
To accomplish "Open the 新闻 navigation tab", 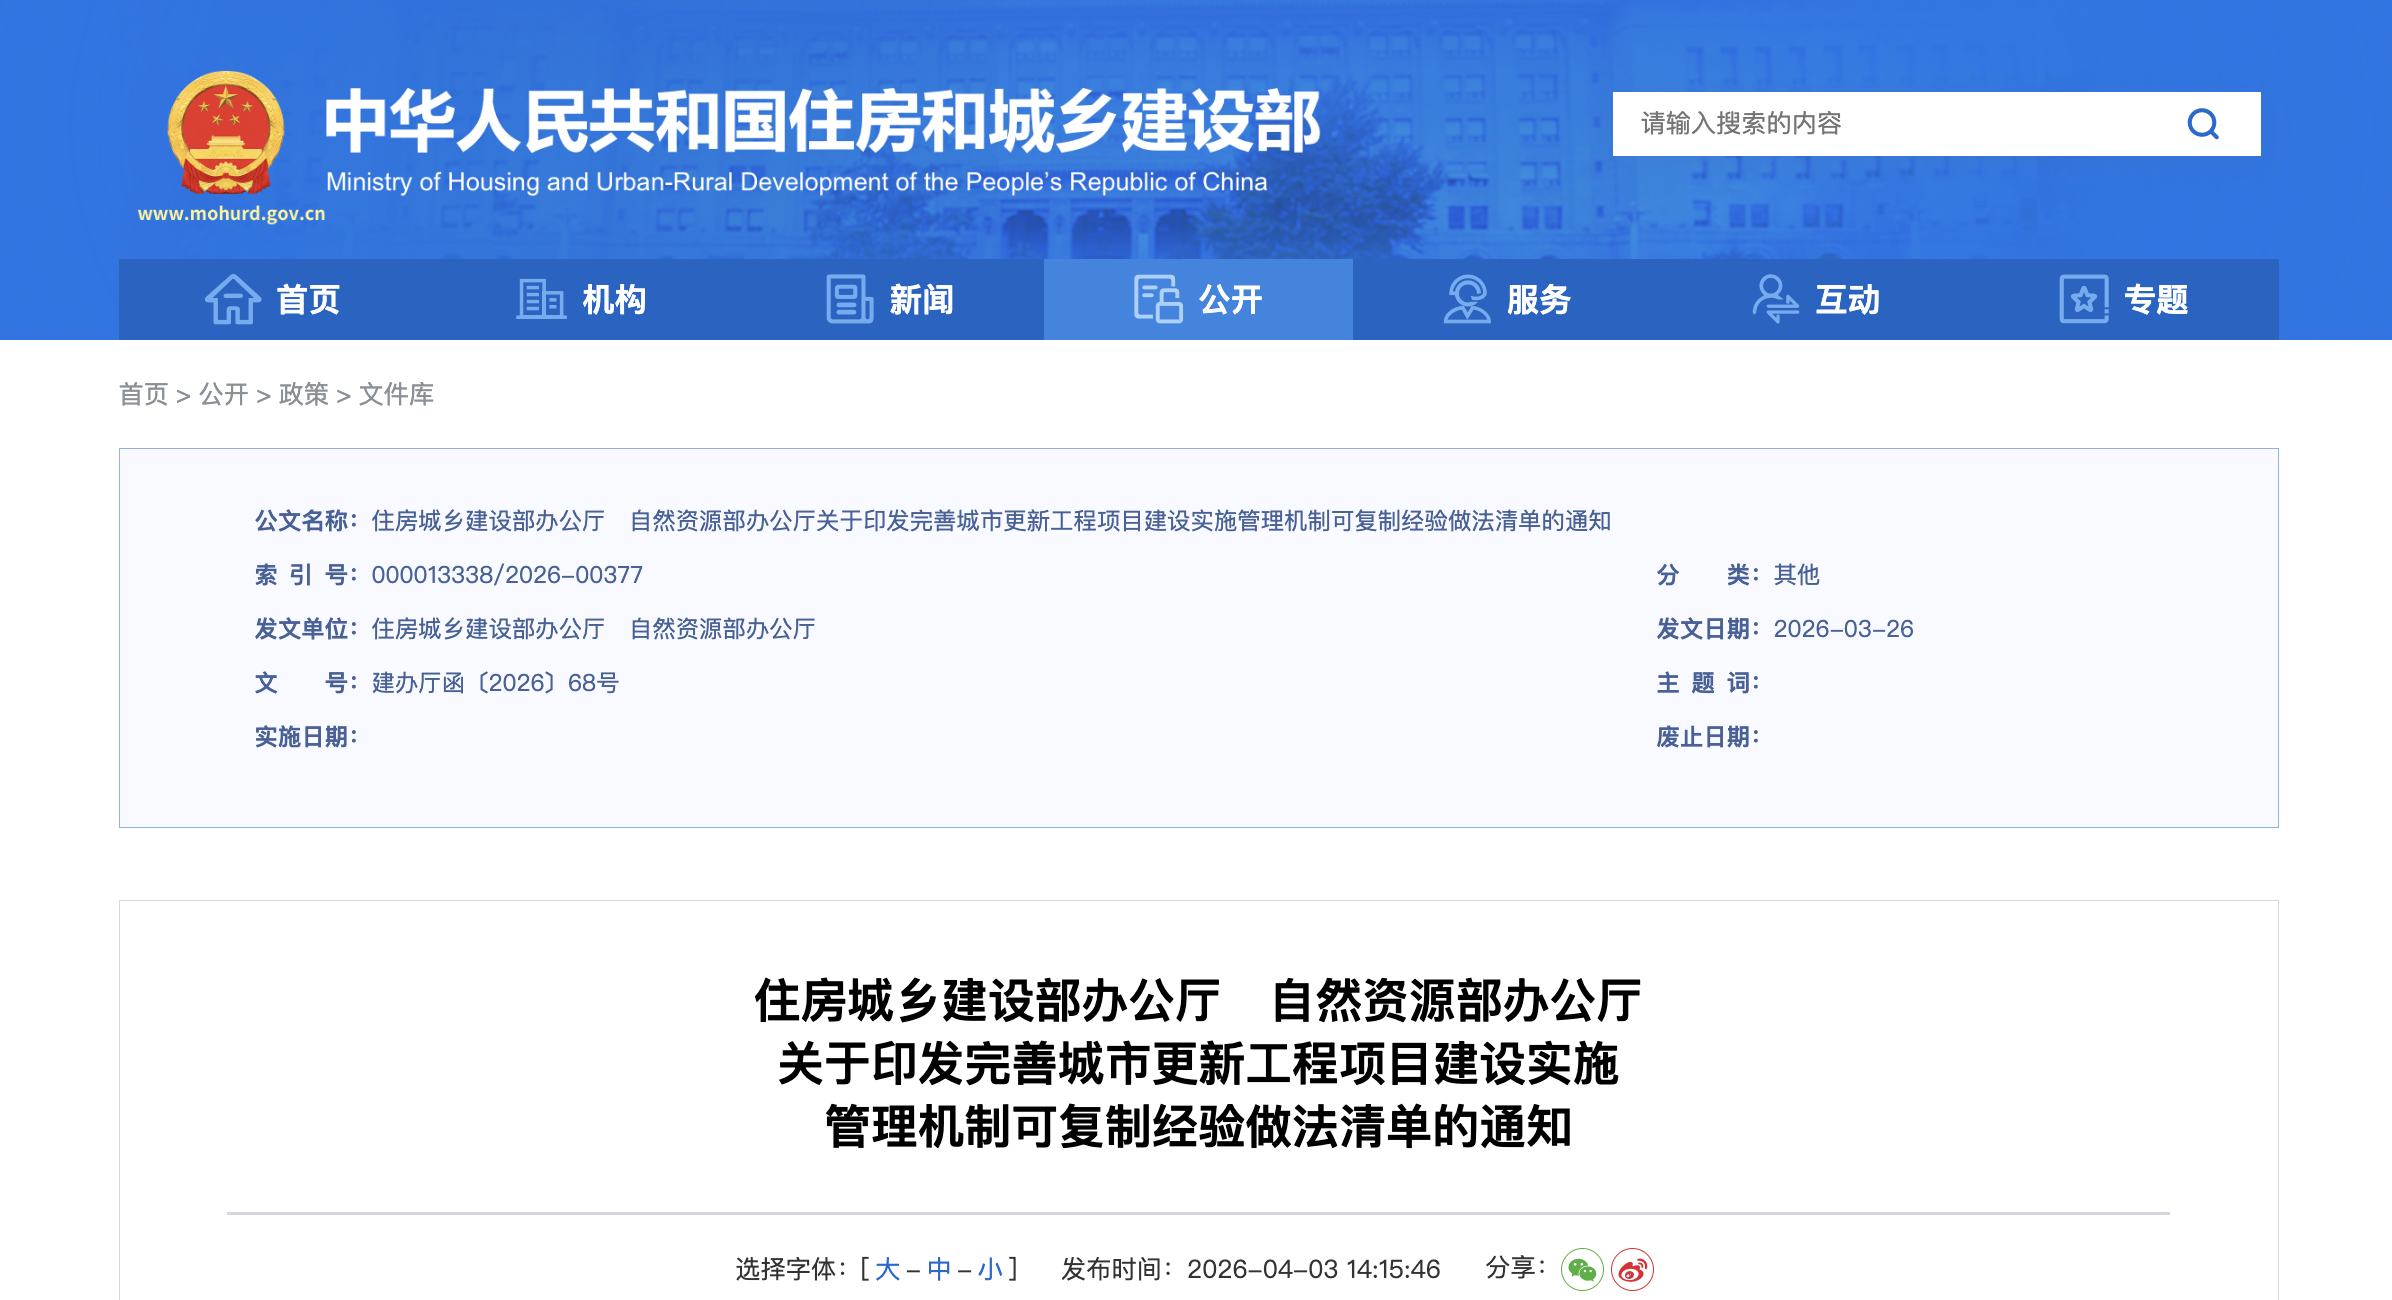I will coord(921,299).
